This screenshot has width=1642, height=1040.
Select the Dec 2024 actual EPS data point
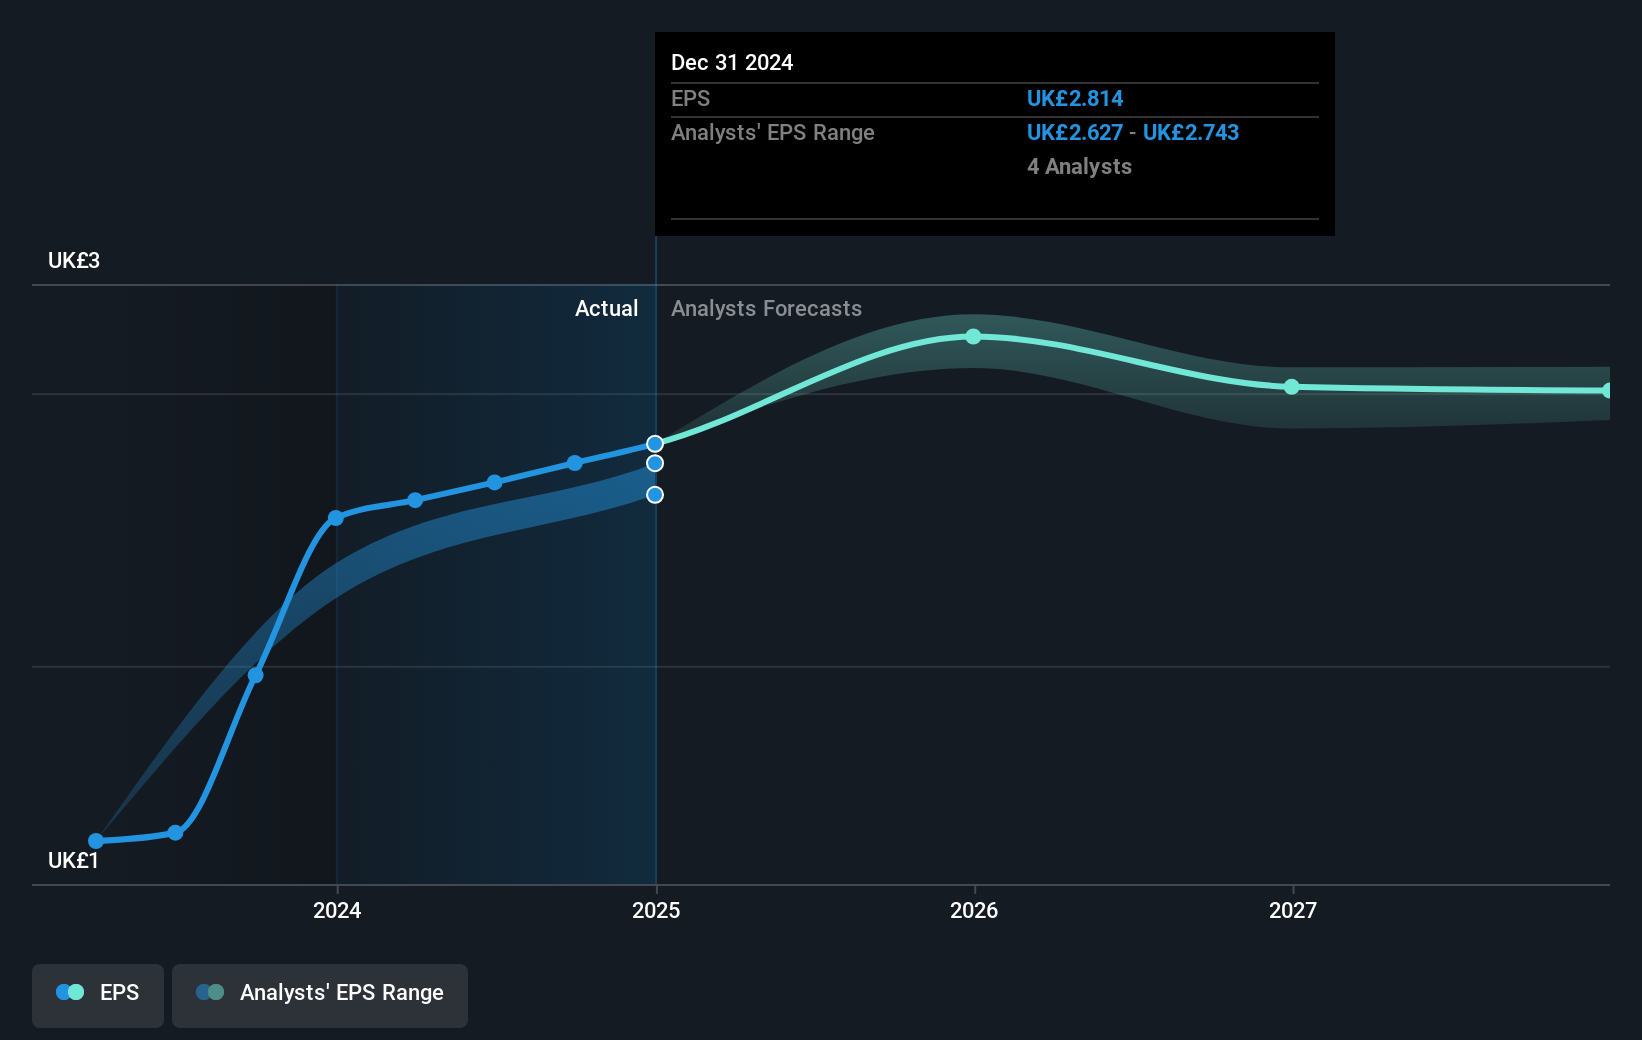coord(655,442)
